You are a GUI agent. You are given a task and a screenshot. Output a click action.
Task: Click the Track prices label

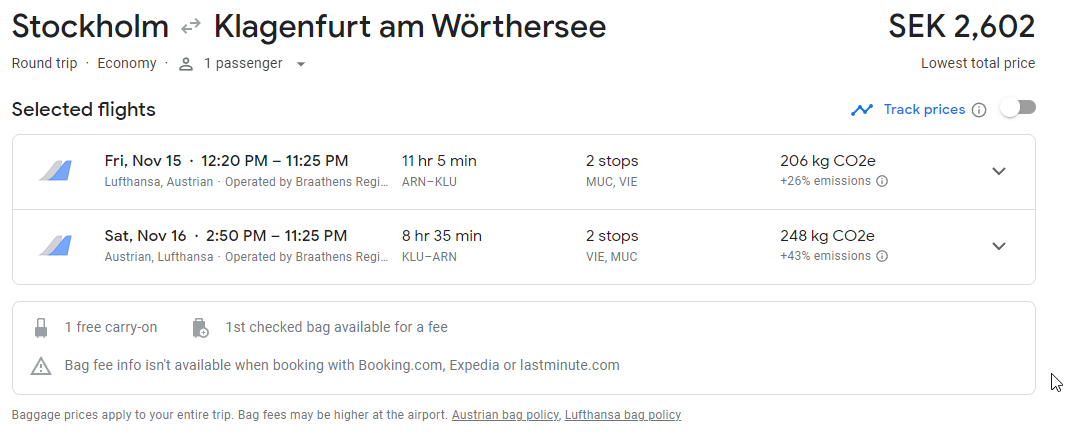pyautogui.click(x=924, y=110)
